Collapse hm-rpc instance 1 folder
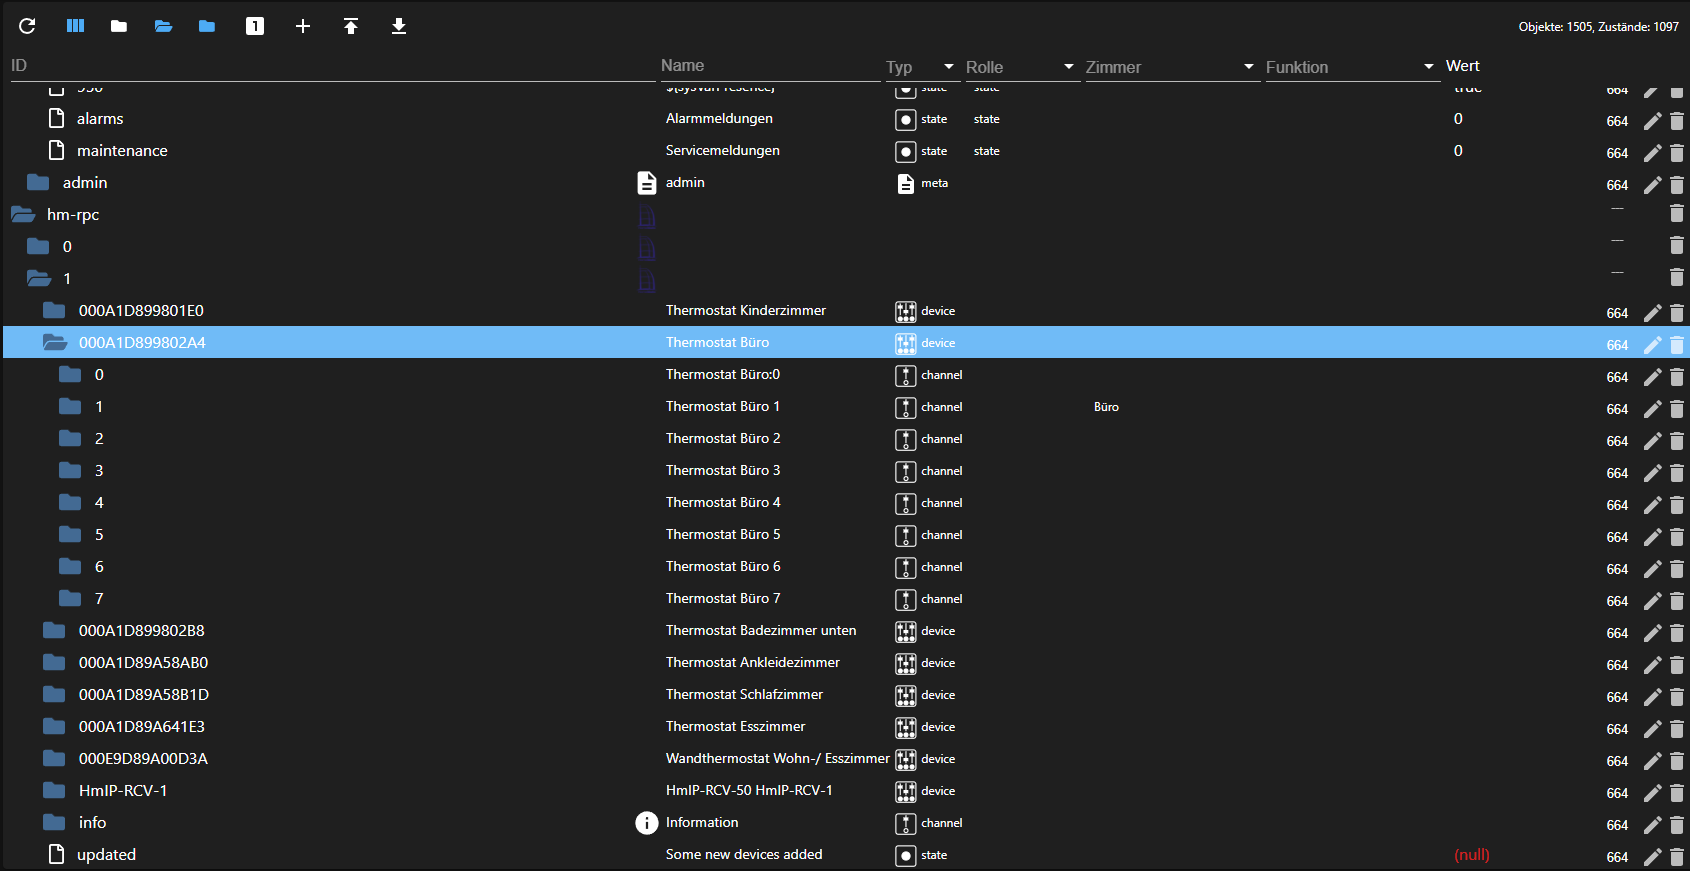The image size is (1690, 871). pos(39,278)
